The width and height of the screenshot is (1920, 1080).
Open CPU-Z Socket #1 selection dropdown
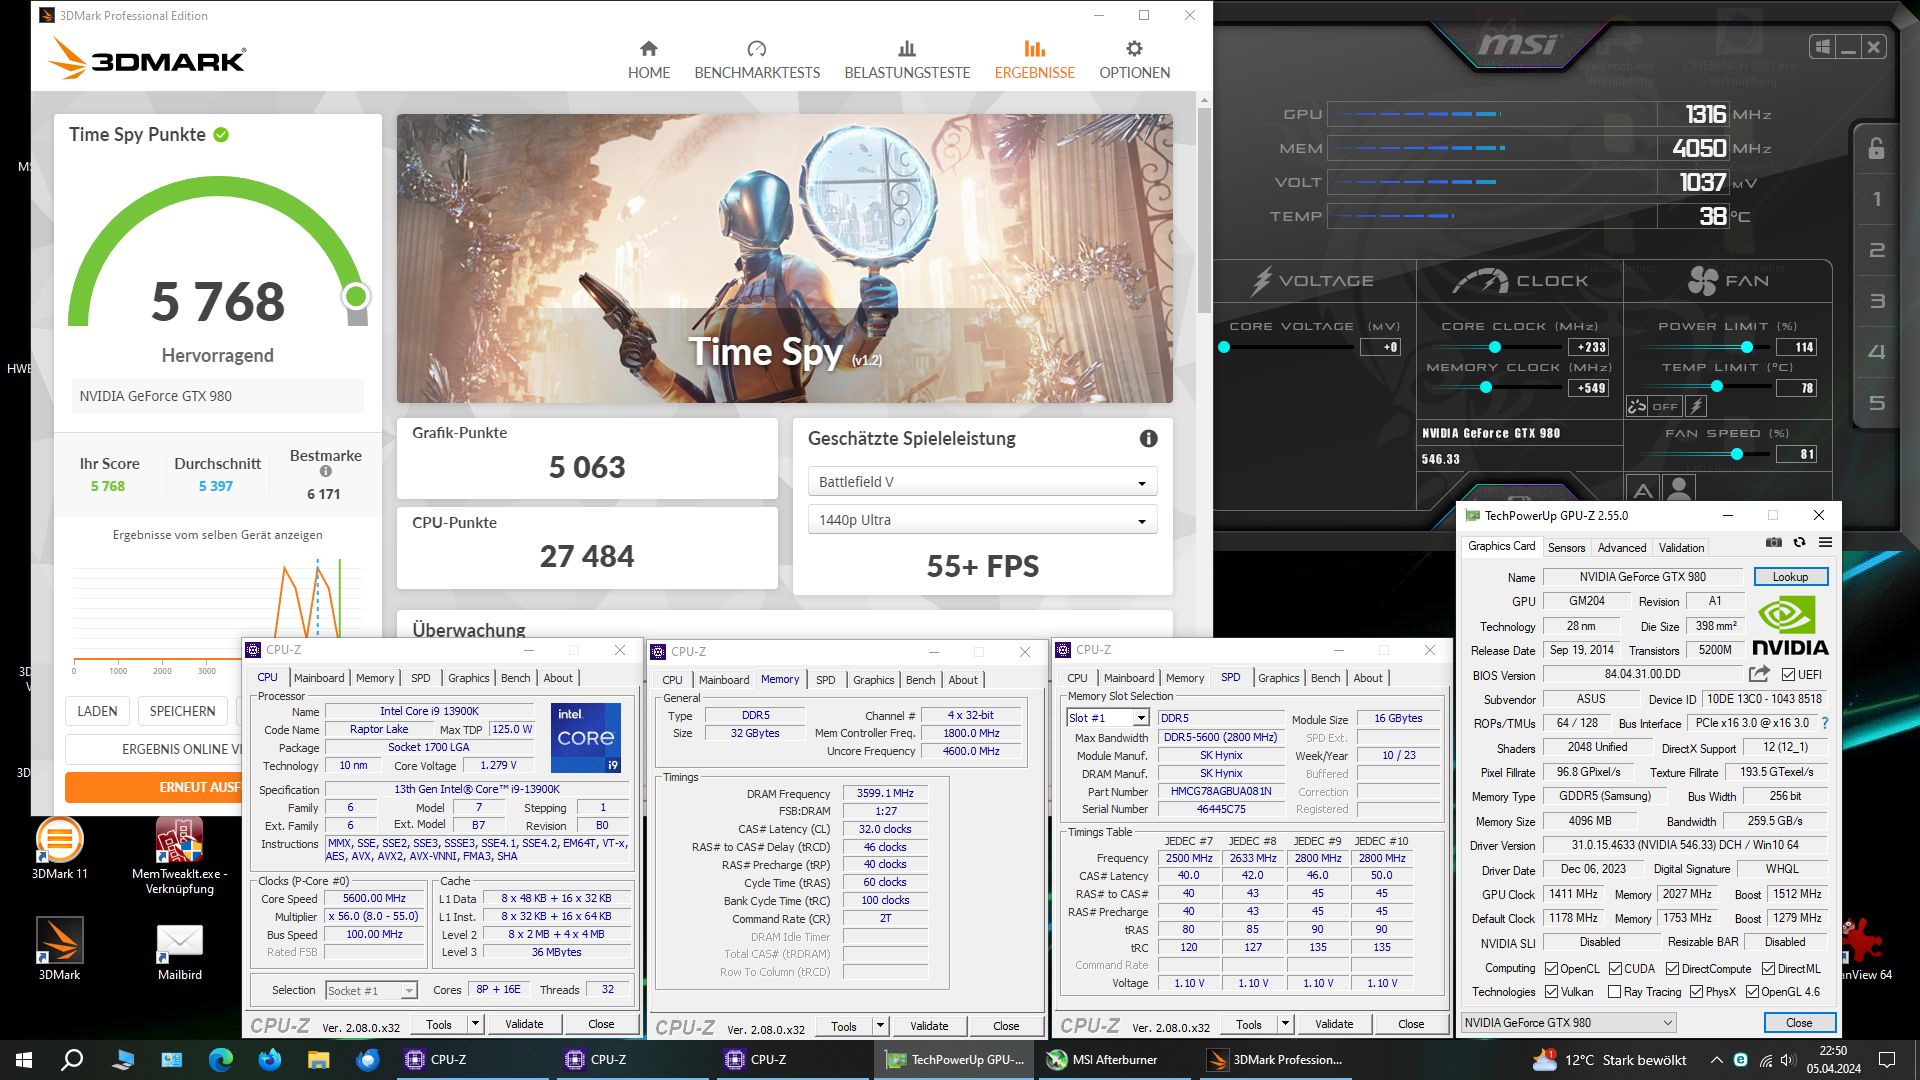tap(371, 990)
